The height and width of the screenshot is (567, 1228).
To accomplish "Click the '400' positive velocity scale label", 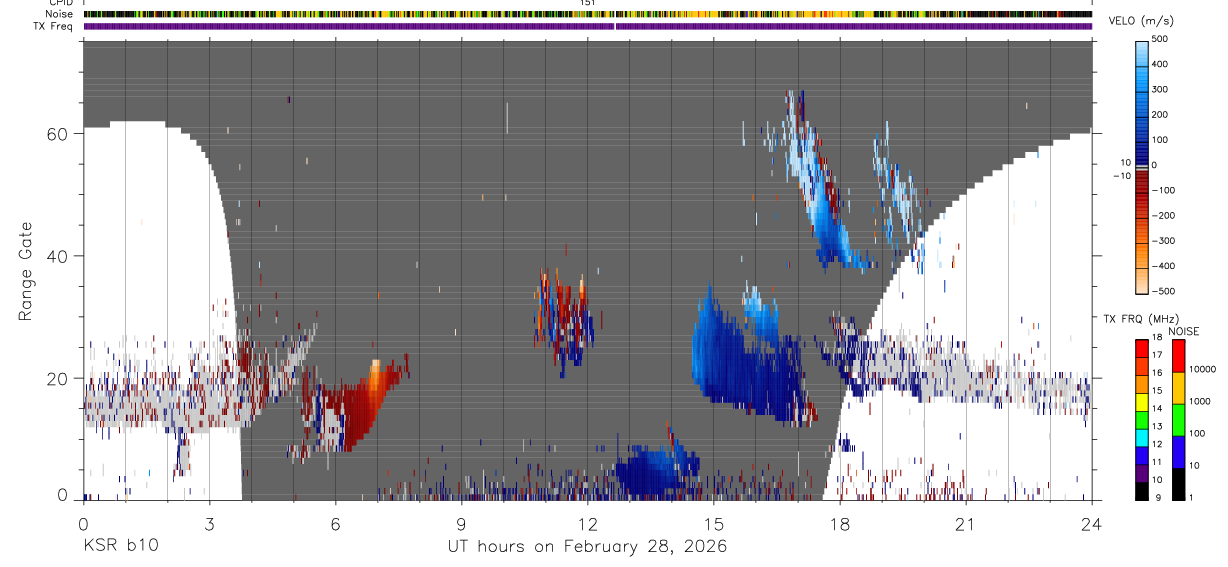I will [x=1161, y=64].
